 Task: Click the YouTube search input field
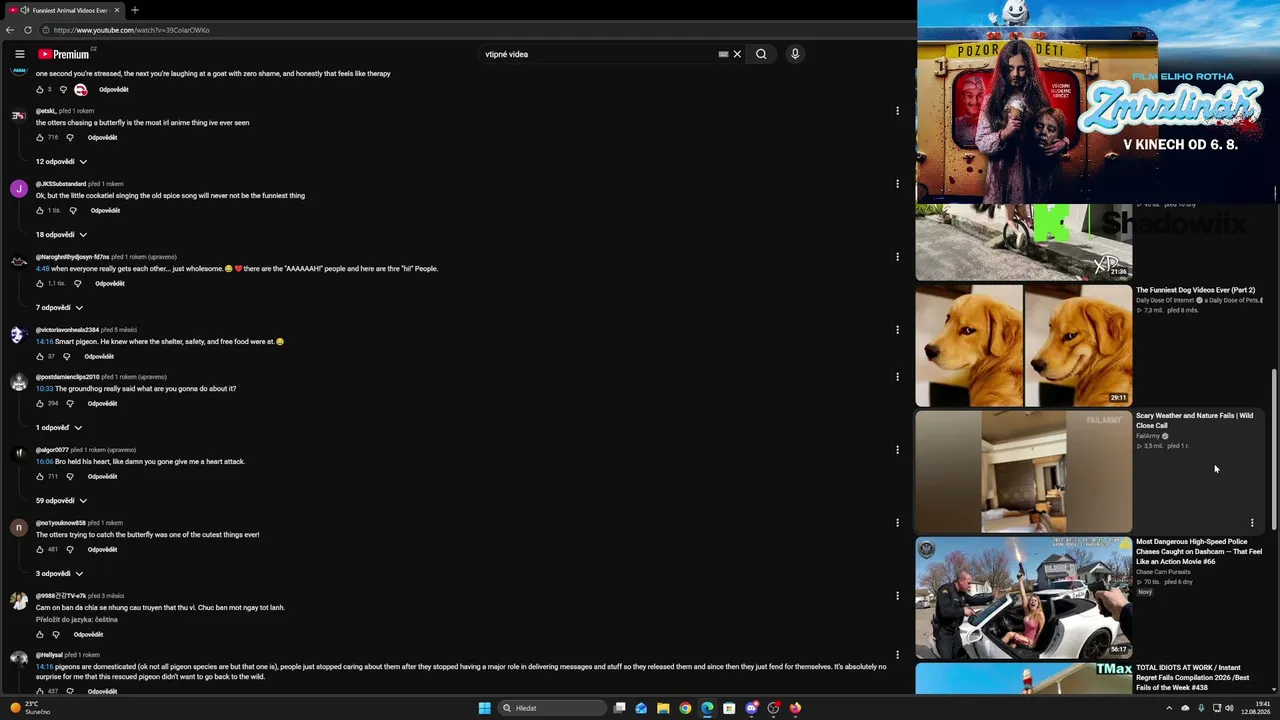pos(598,54)
